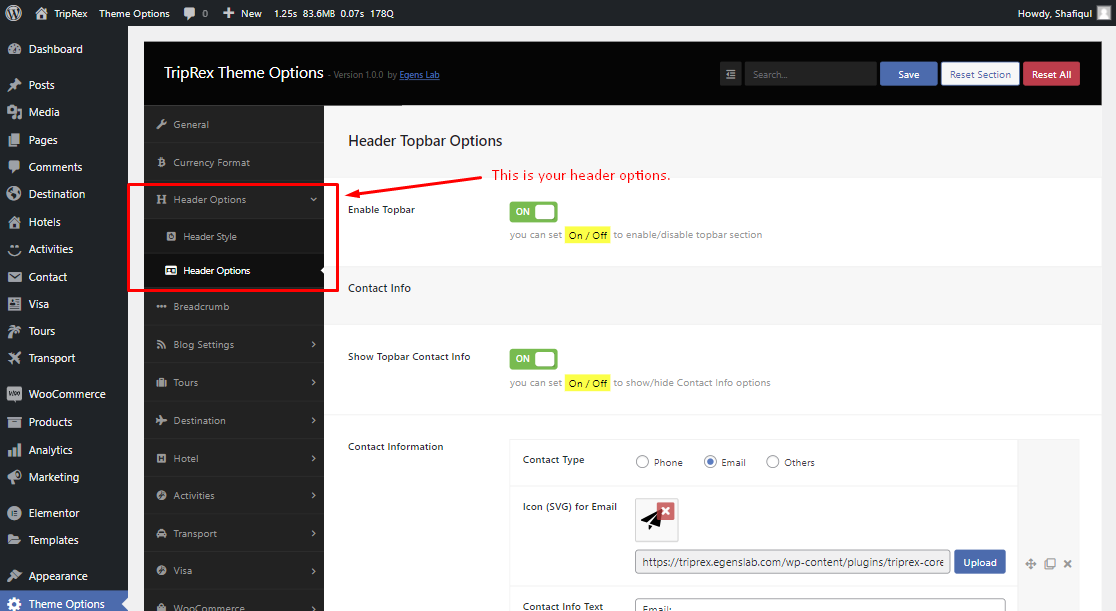Click the Media library icon
The height and width of the screenshot is (611, 1116).
pos(14,112)
